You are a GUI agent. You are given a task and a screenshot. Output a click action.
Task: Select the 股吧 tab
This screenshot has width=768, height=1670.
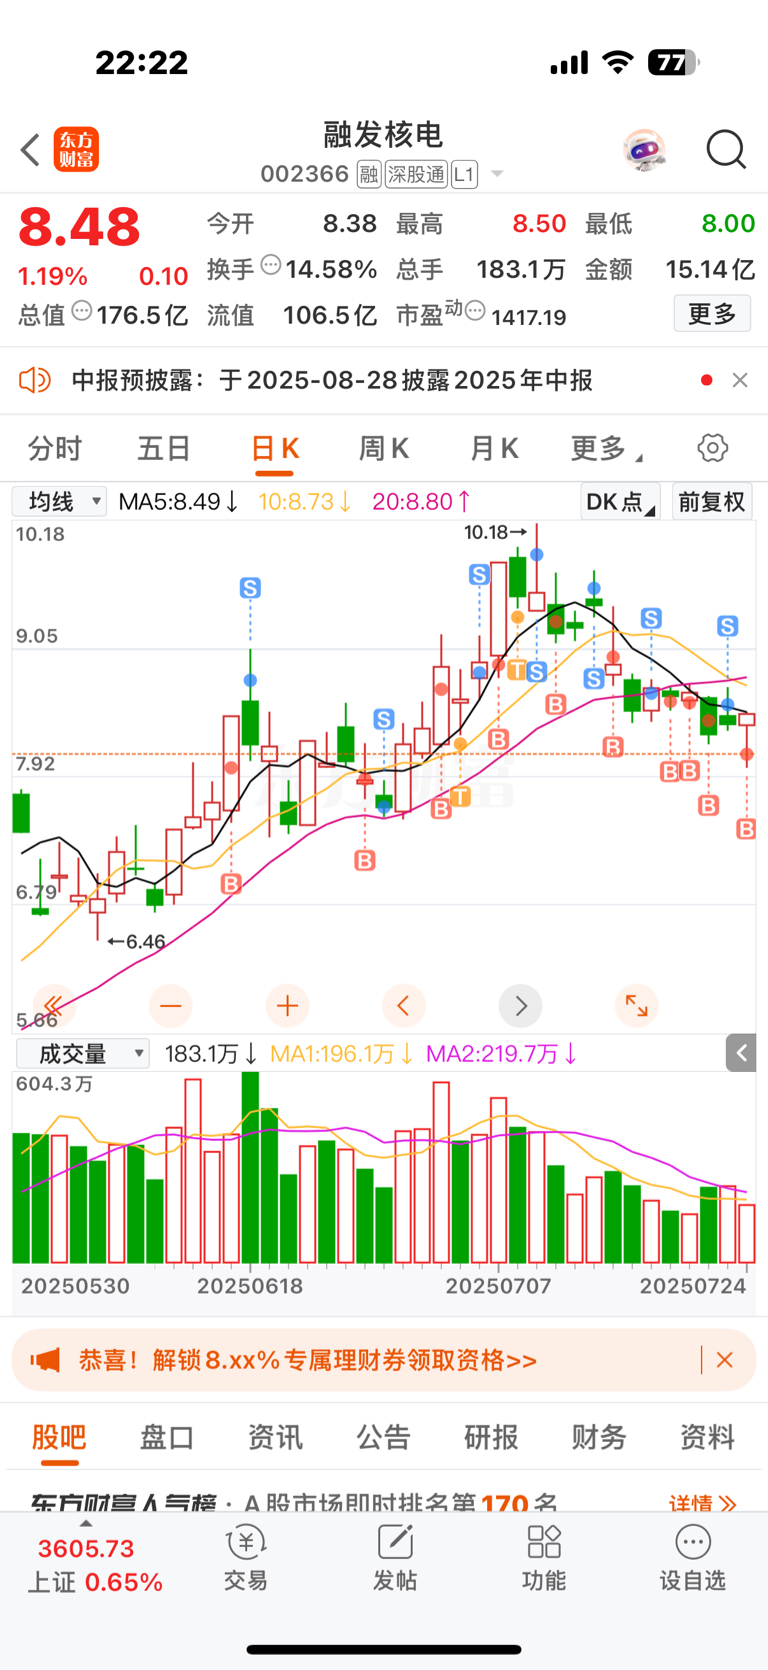tap(59, 1437)
